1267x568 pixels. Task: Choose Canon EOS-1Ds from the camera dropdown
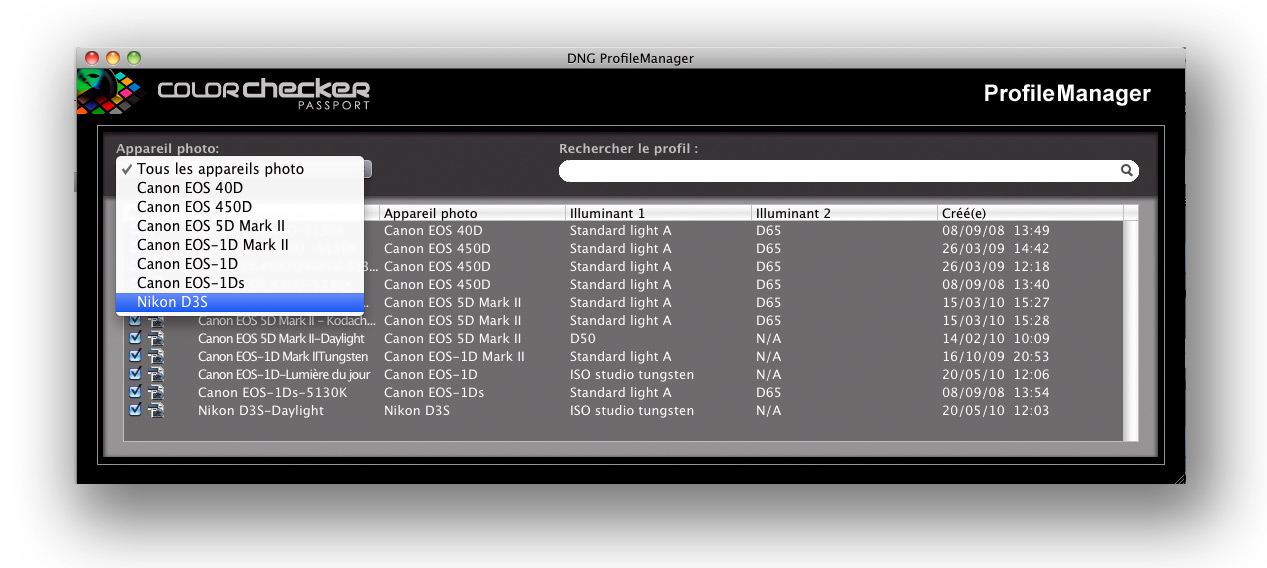240,283
